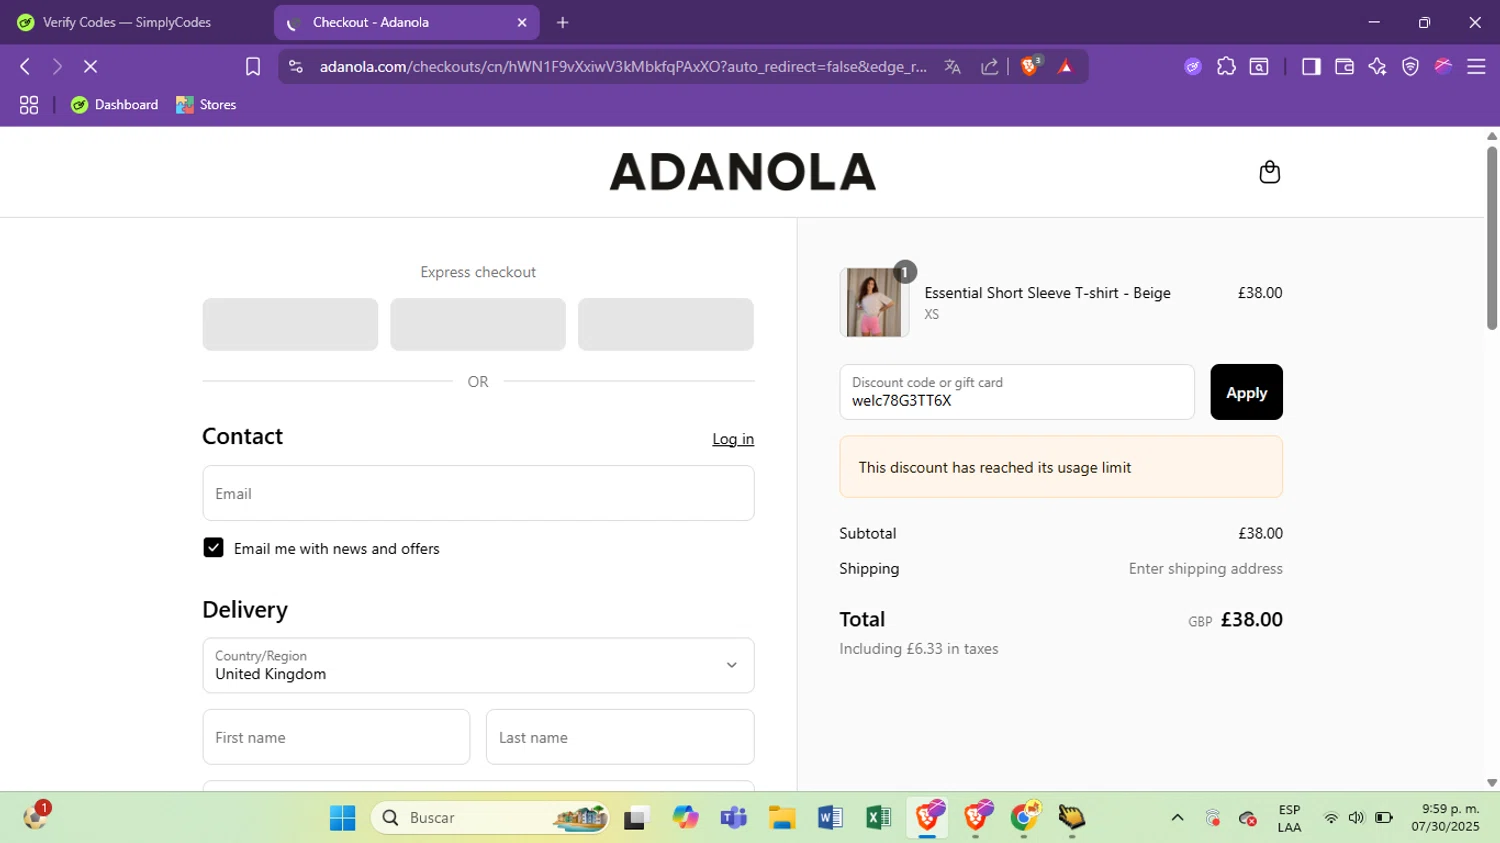Open the taskbar clock and date
Screen dimensions: 1500x843
click(1445, 818)
